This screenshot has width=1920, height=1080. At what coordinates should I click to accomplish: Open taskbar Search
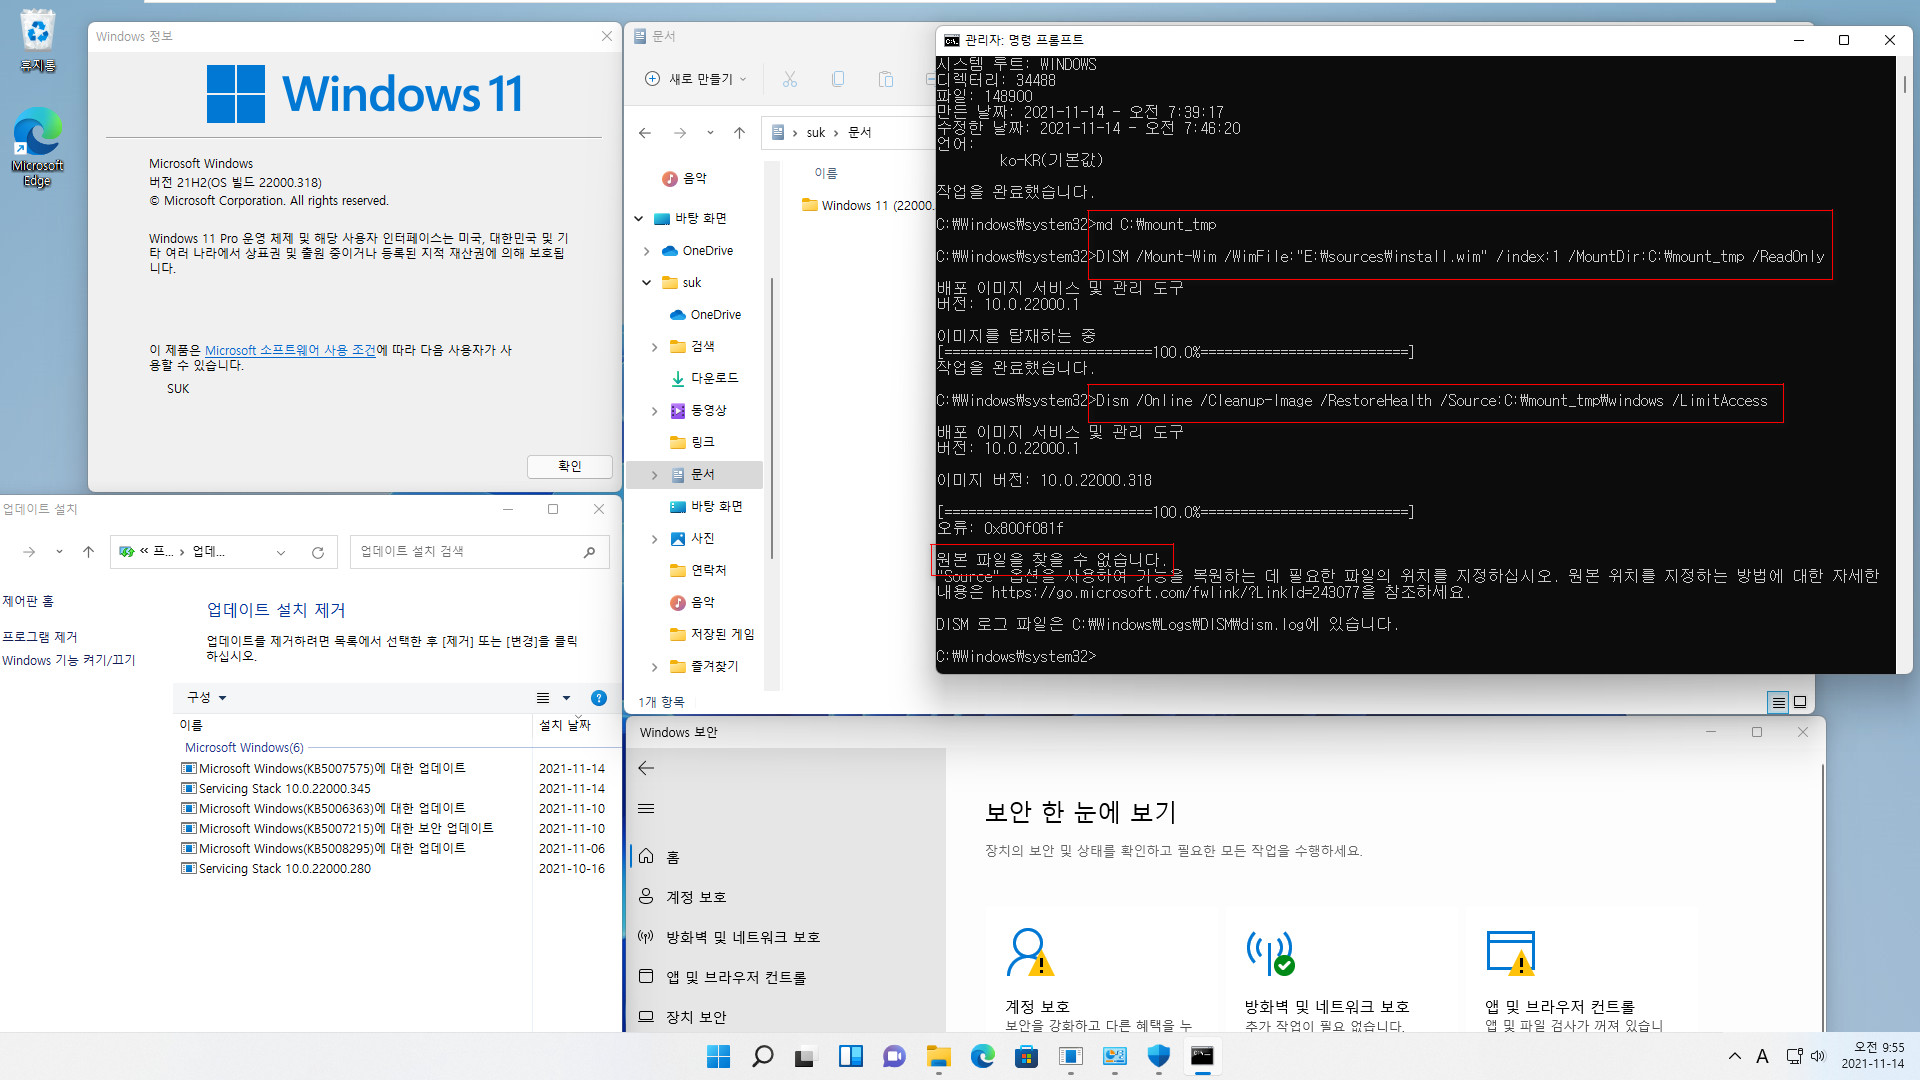pyautogui.click(x=762, y=1056)
